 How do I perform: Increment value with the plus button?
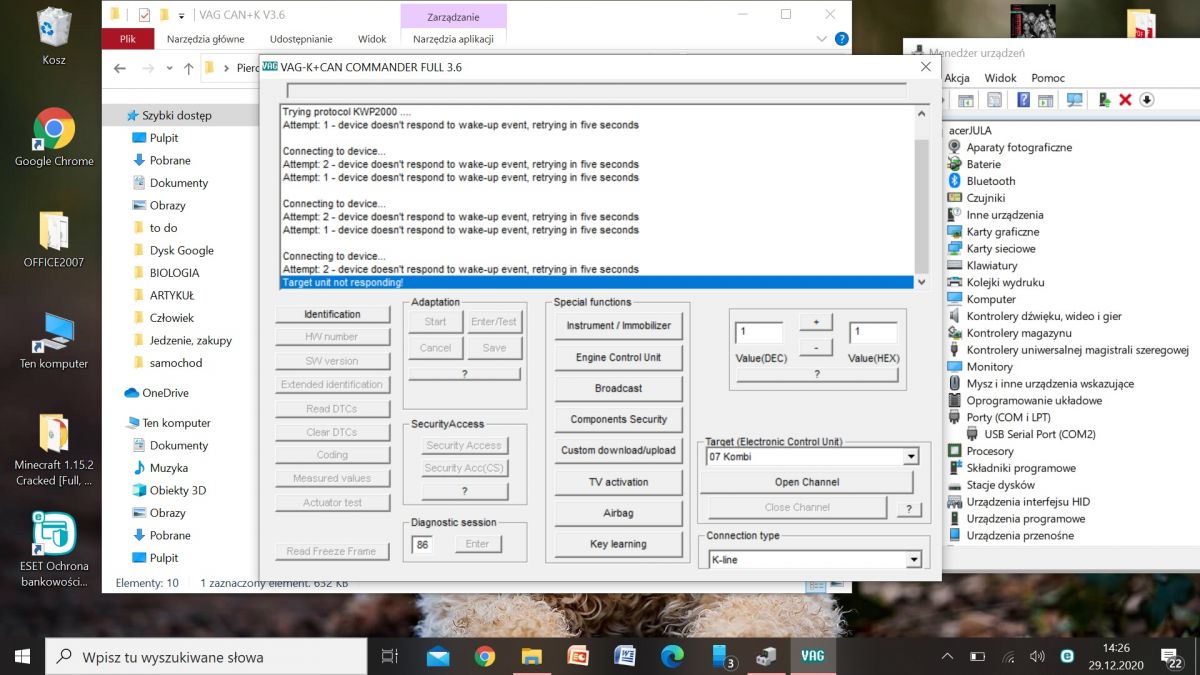[816, 323]
